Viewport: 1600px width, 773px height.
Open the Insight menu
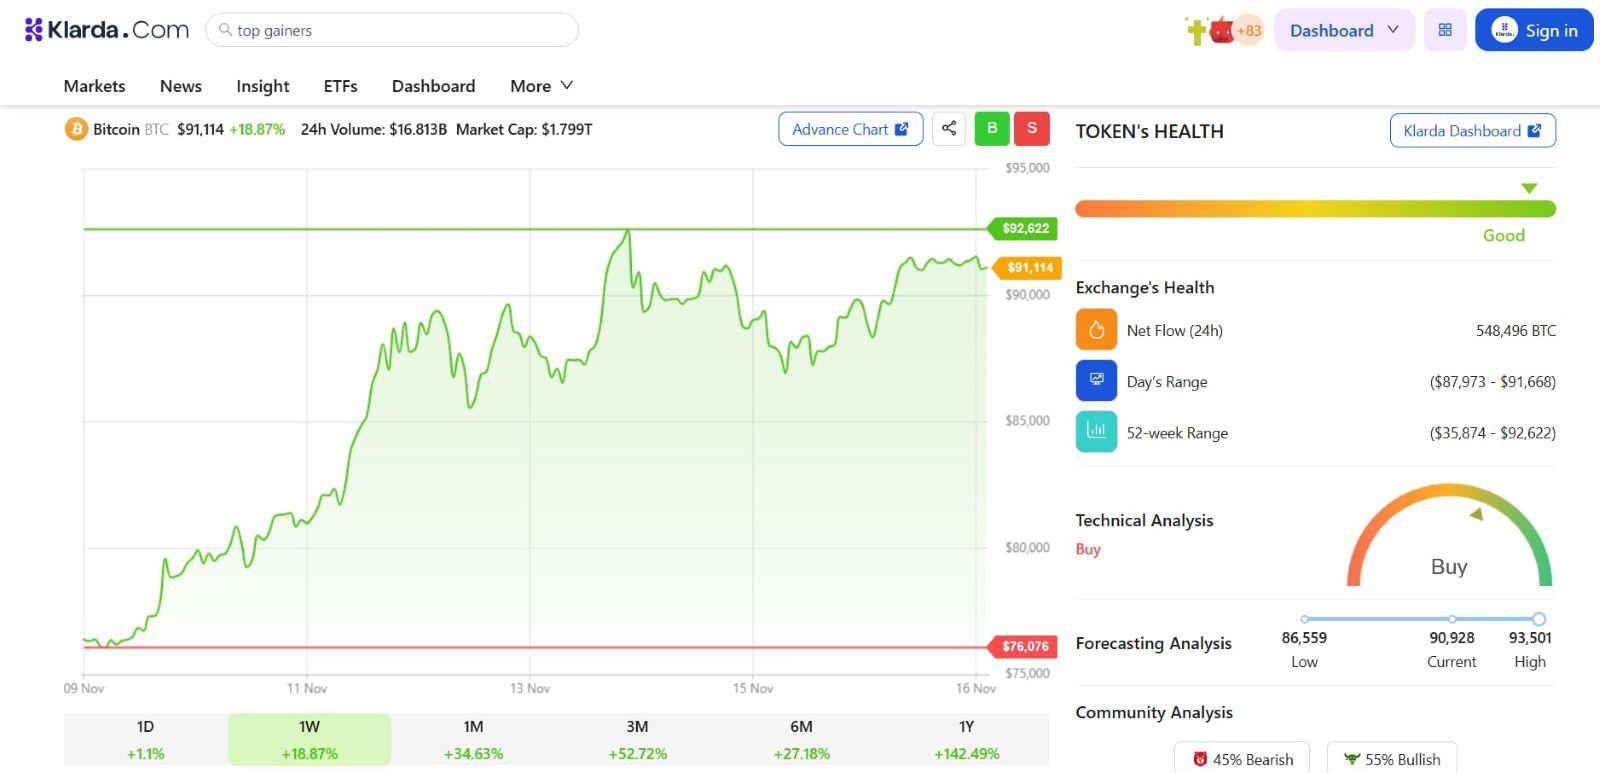click(263, 86)
